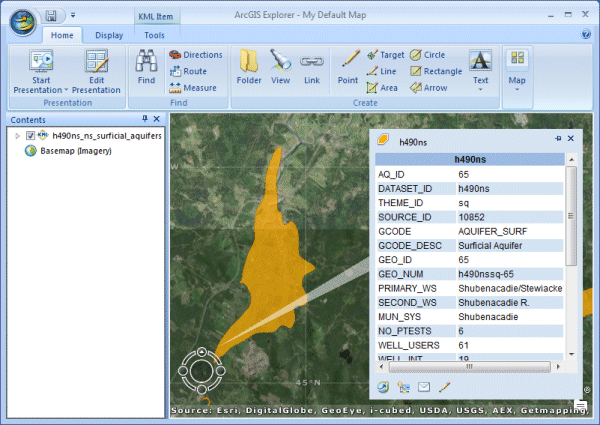Viewport: 600px width, 425px height.
Task: Click the orange polygon icon in popup title
Action: pyautogui.click(x=383, y=139)
